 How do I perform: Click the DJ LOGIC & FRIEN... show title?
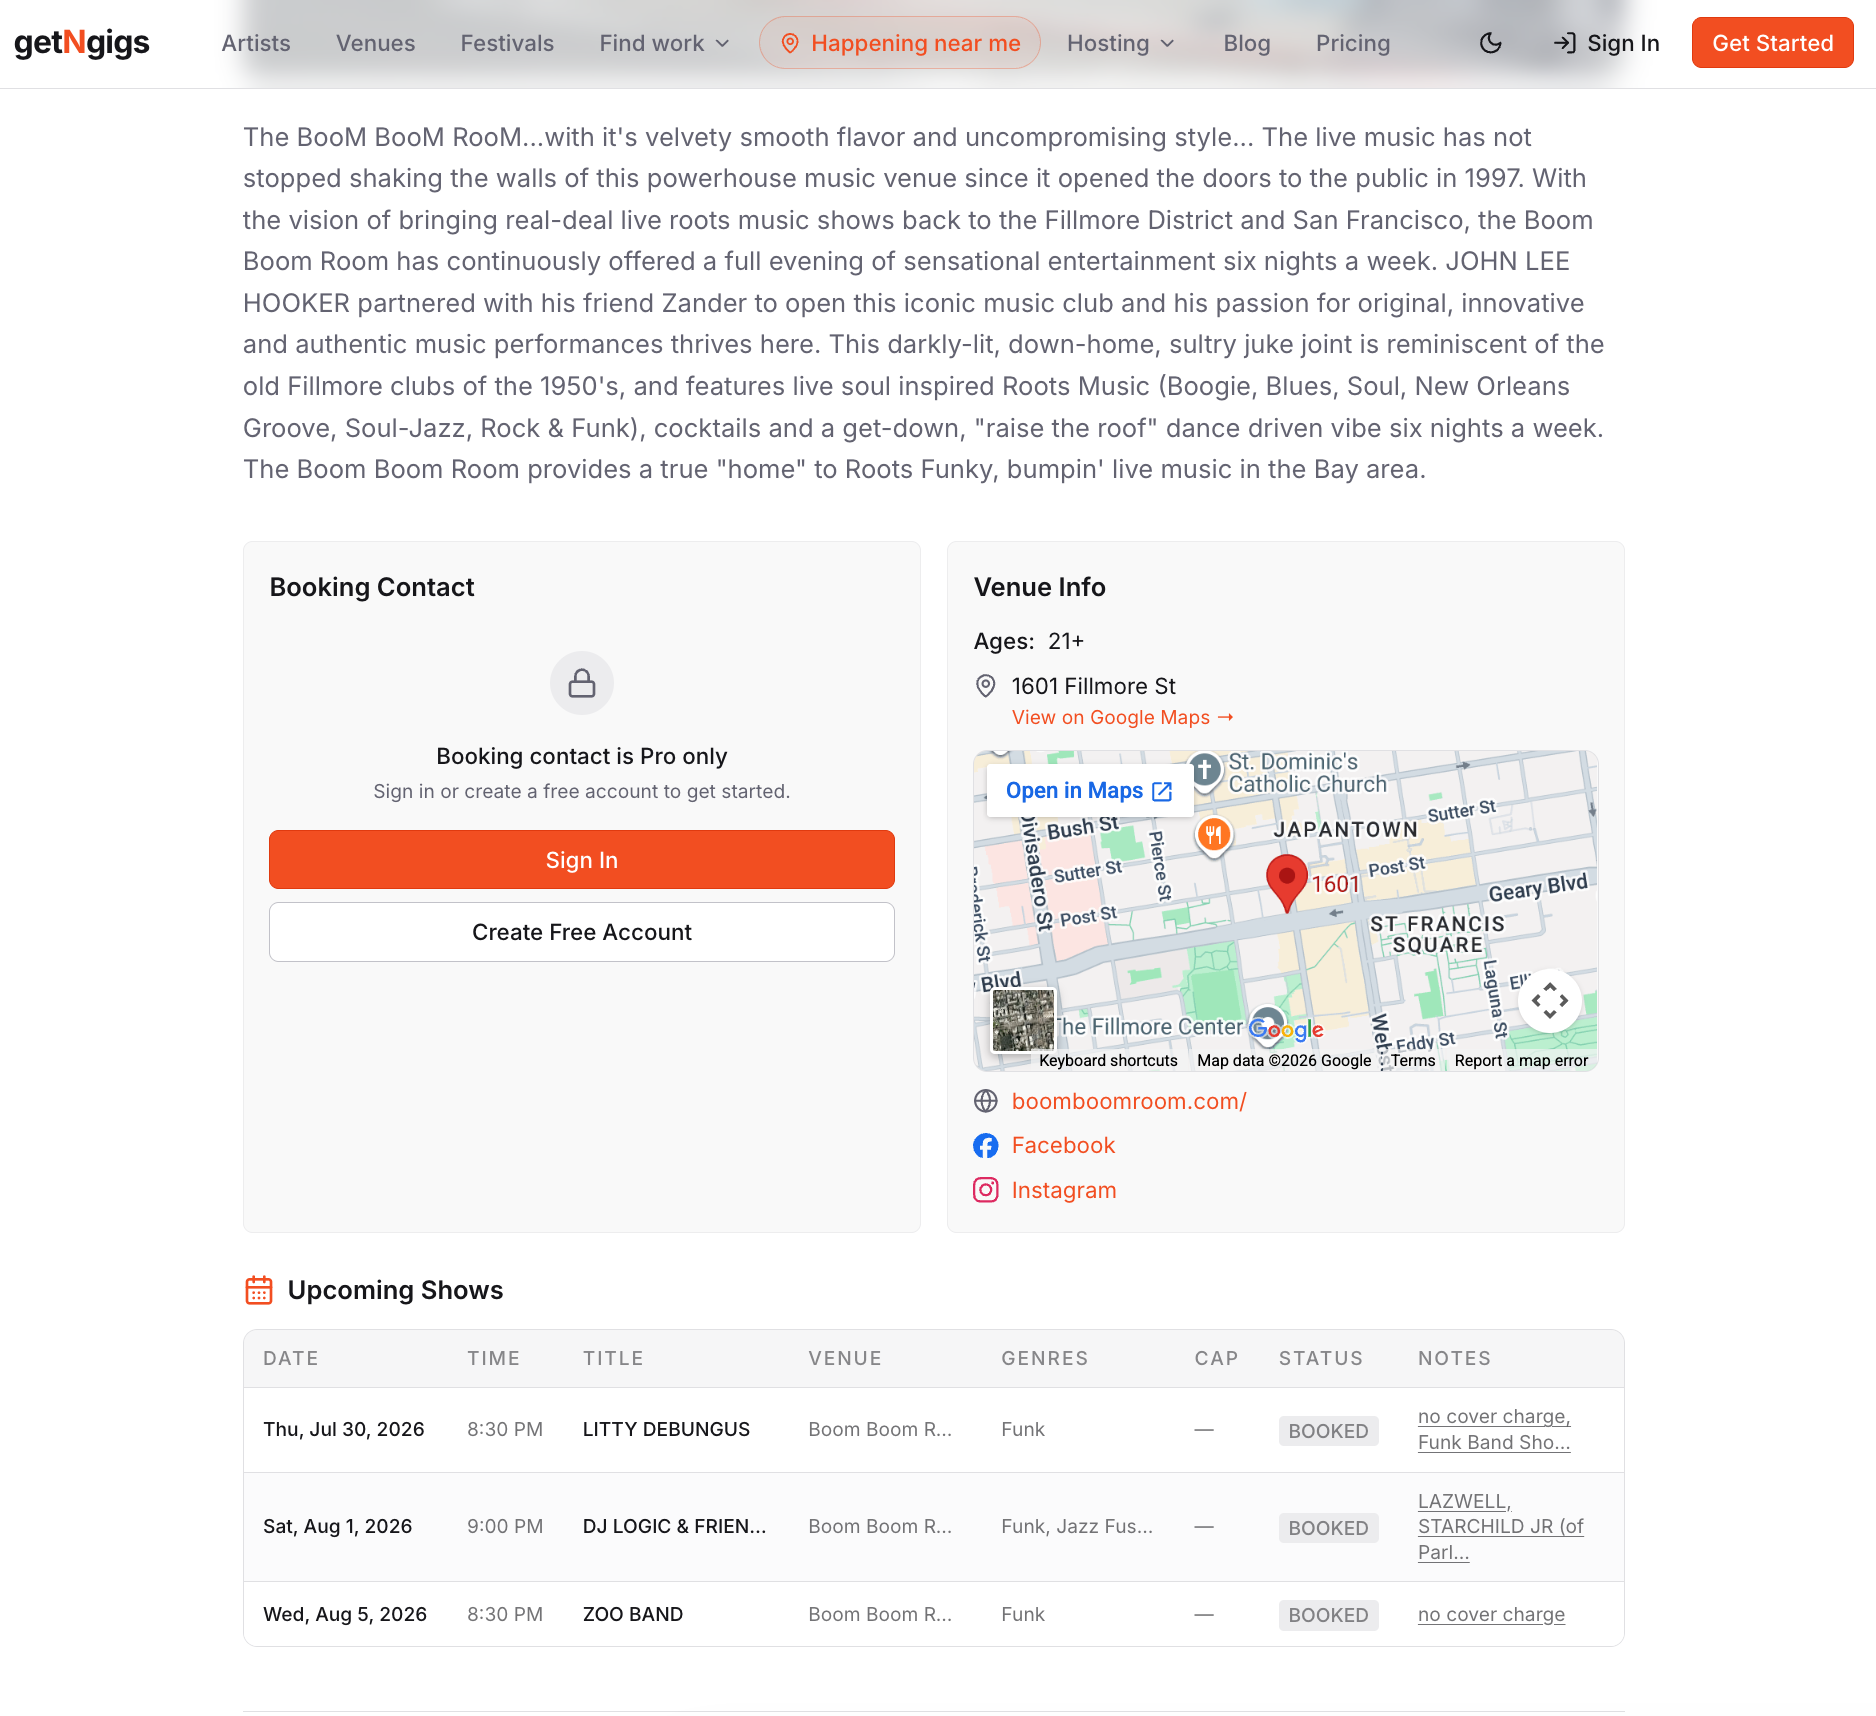coord(674,1527)
